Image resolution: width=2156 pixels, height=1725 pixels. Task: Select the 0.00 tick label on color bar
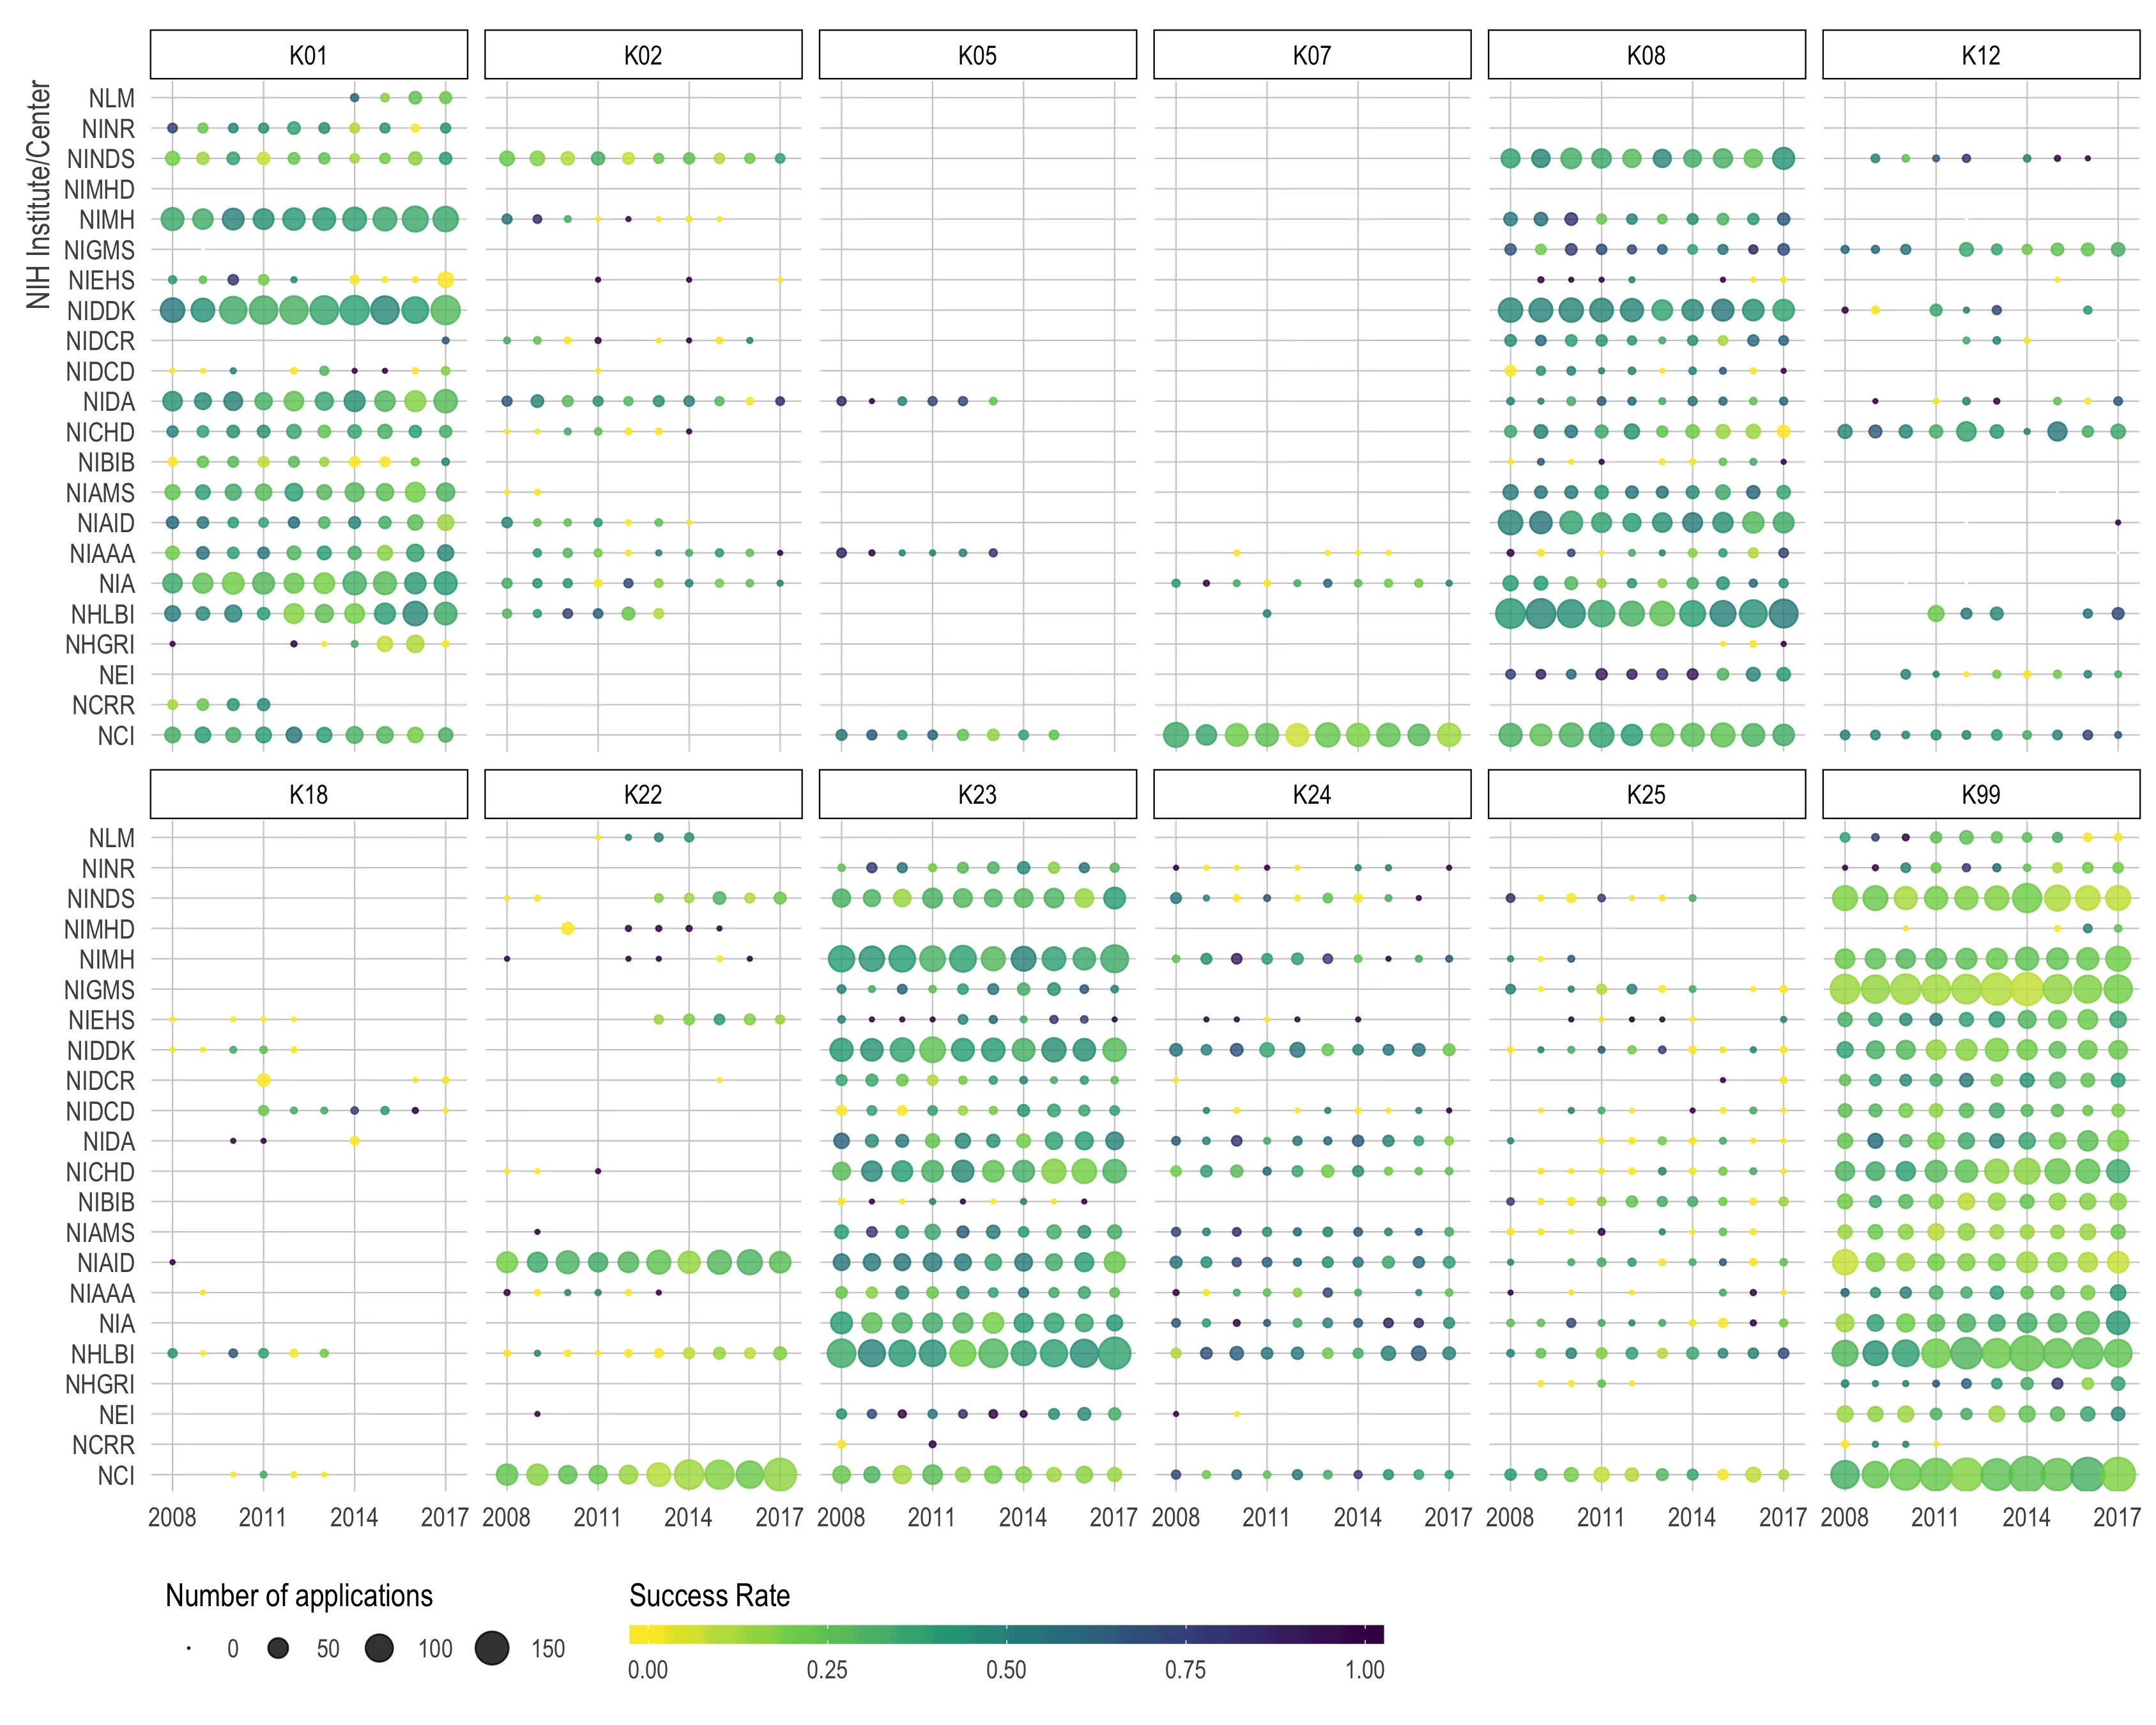click(647, 1669)
